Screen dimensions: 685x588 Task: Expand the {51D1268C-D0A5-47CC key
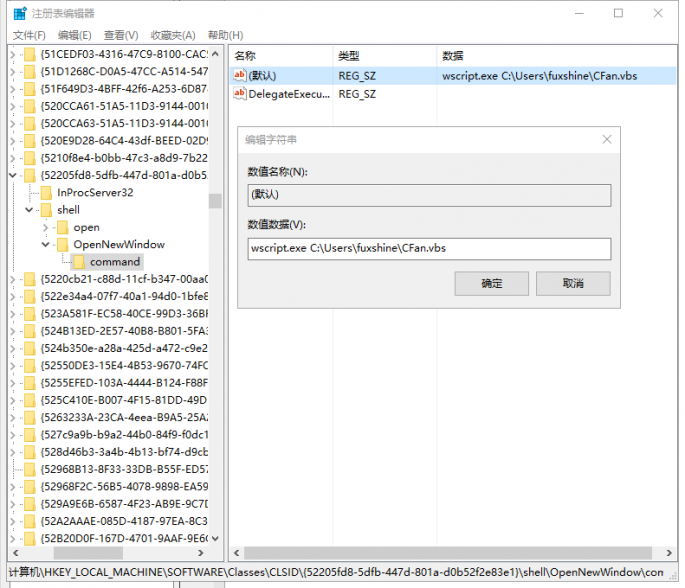[13, 72]
